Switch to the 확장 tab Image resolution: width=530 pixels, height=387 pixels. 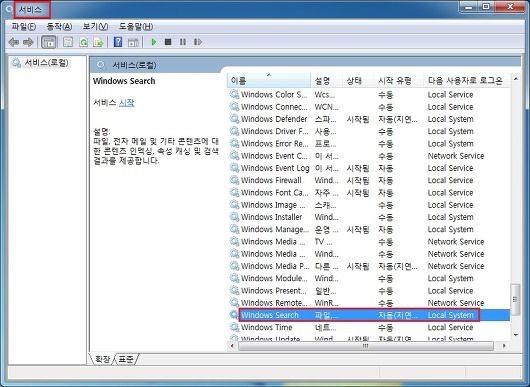click(102, 359)
